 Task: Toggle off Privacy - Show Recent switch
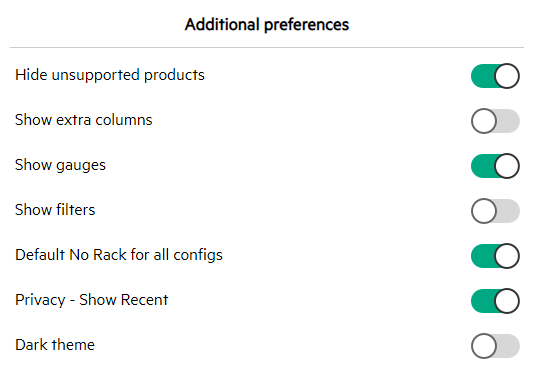tap(495, 301)
